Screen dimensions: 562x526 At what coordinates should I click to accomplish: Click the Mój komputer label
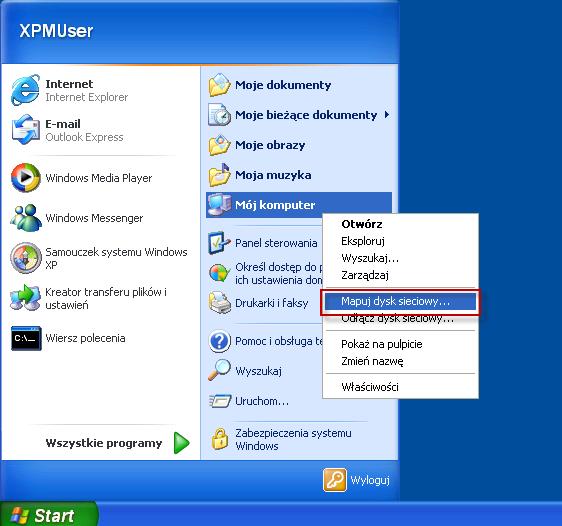[x=275, y=205]
